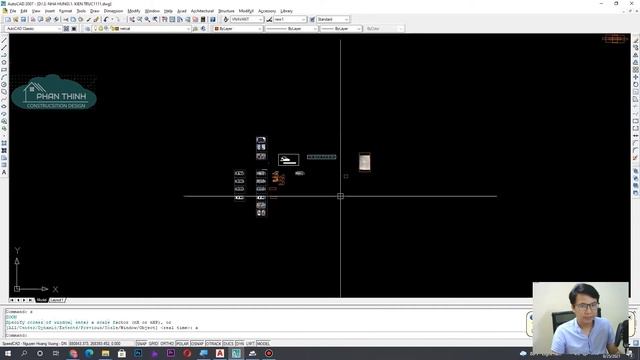This screenshot has height=360, width=640.
Task: Click the Pan Realtime icon
Action: 132,20
